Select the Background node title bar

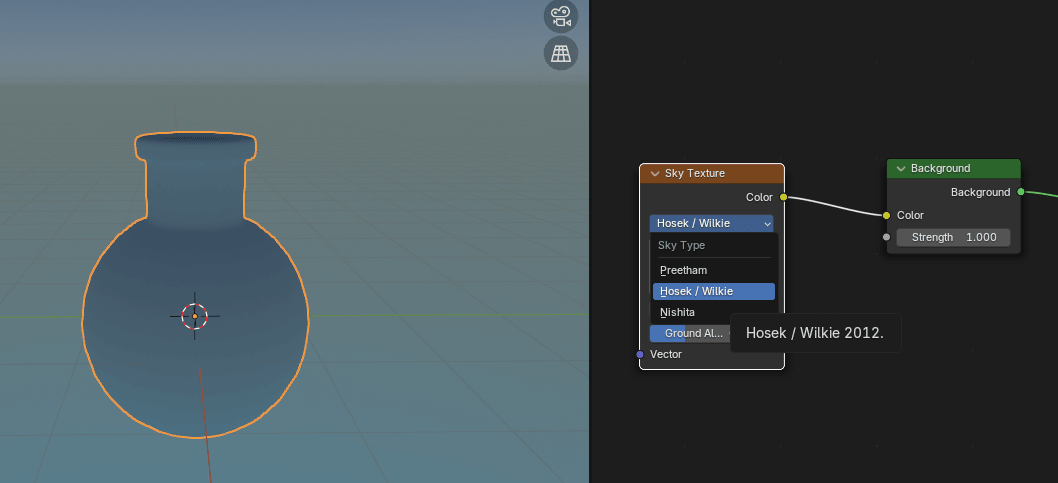960,169
